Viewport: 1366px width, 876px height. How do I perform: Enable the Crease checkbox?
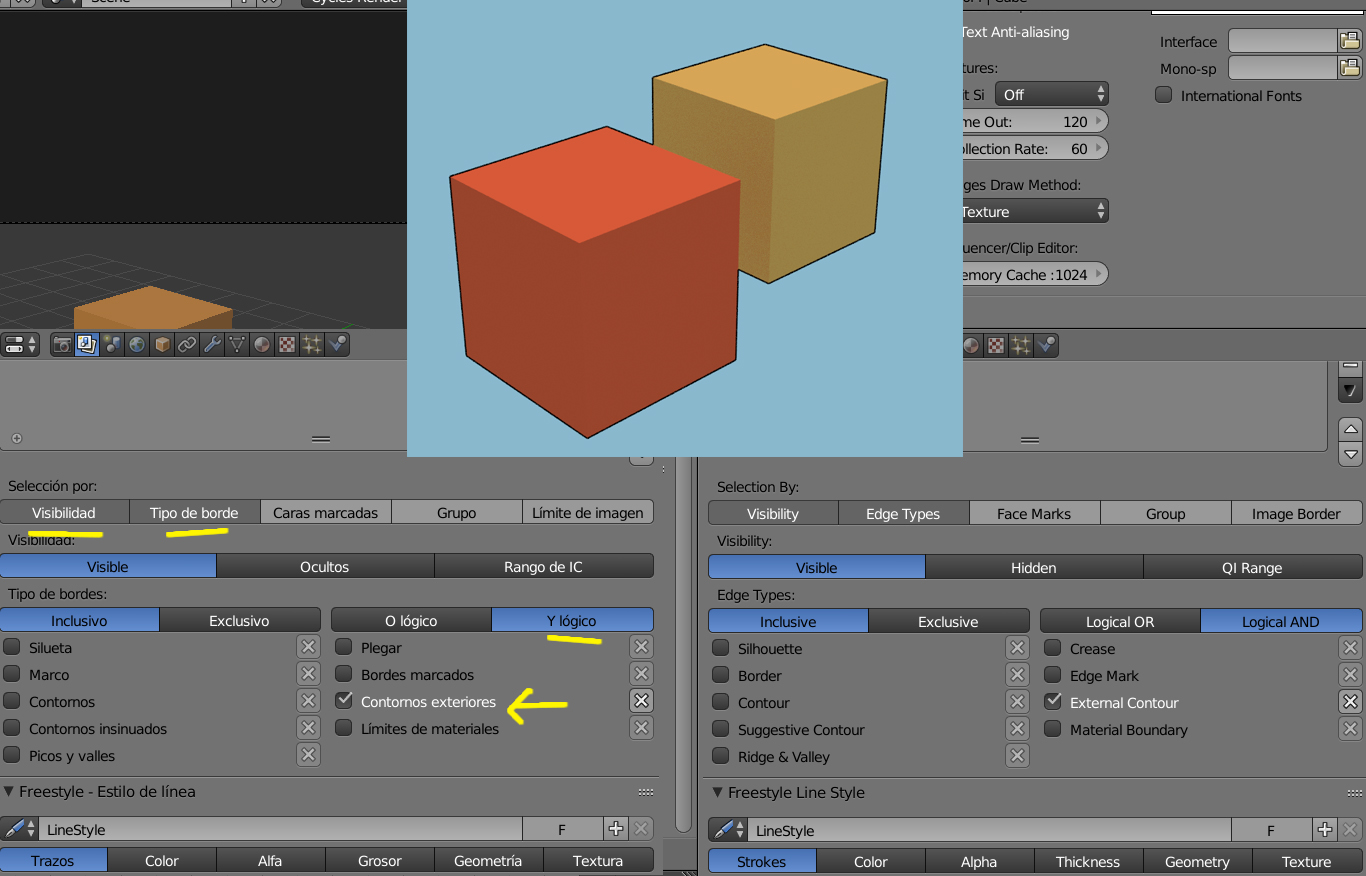(x=1053, y=648)
